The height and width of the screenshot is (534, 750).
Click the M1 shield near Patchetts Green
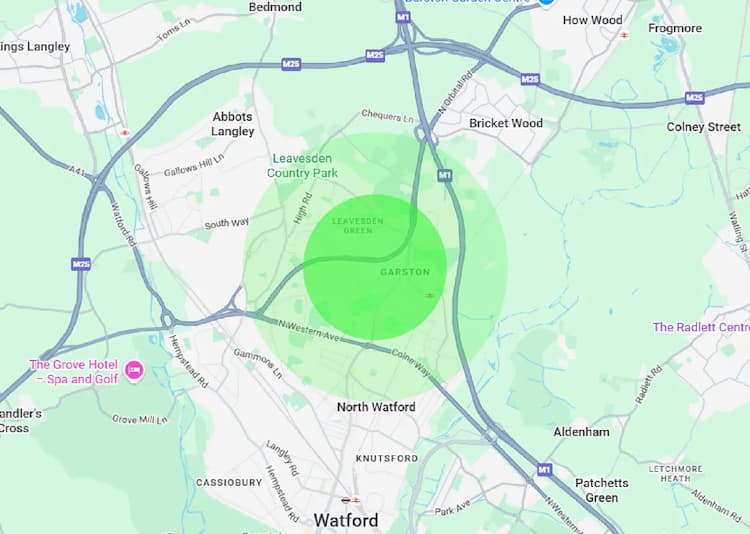(x=544, y=469)
